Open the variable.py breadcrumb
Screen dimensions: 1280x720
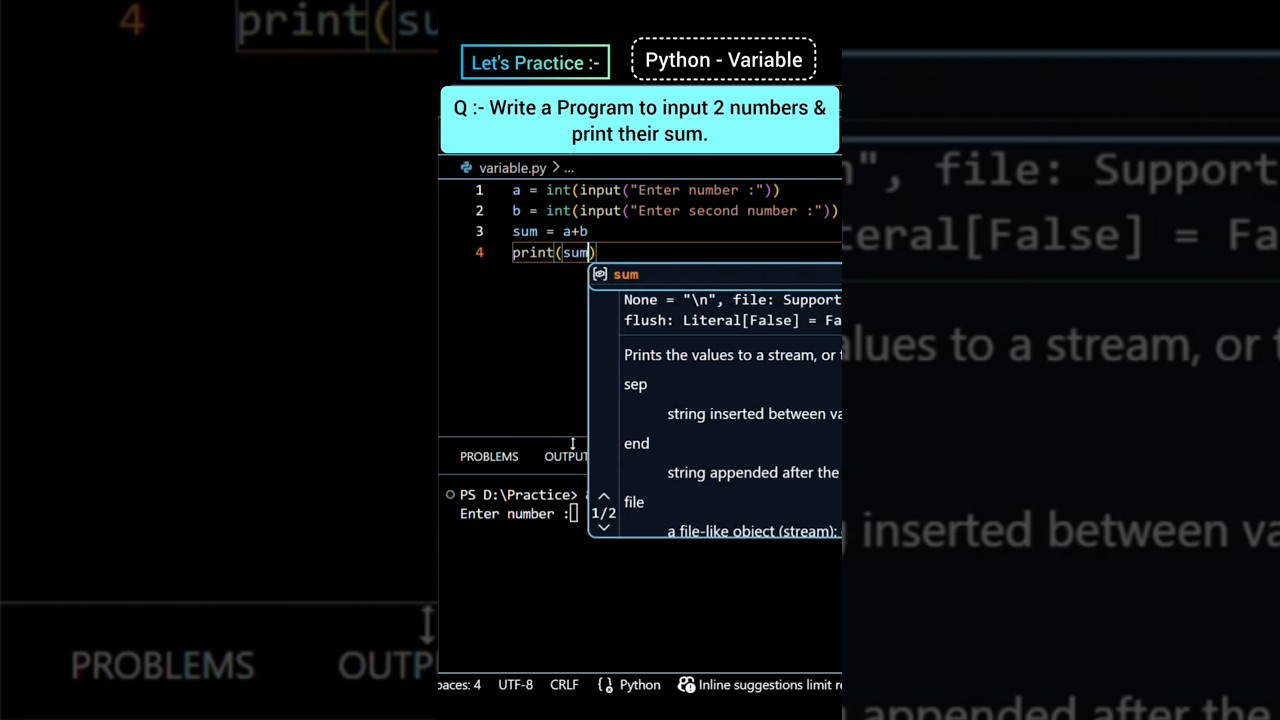pyautogui.click(x=512, y=168)
